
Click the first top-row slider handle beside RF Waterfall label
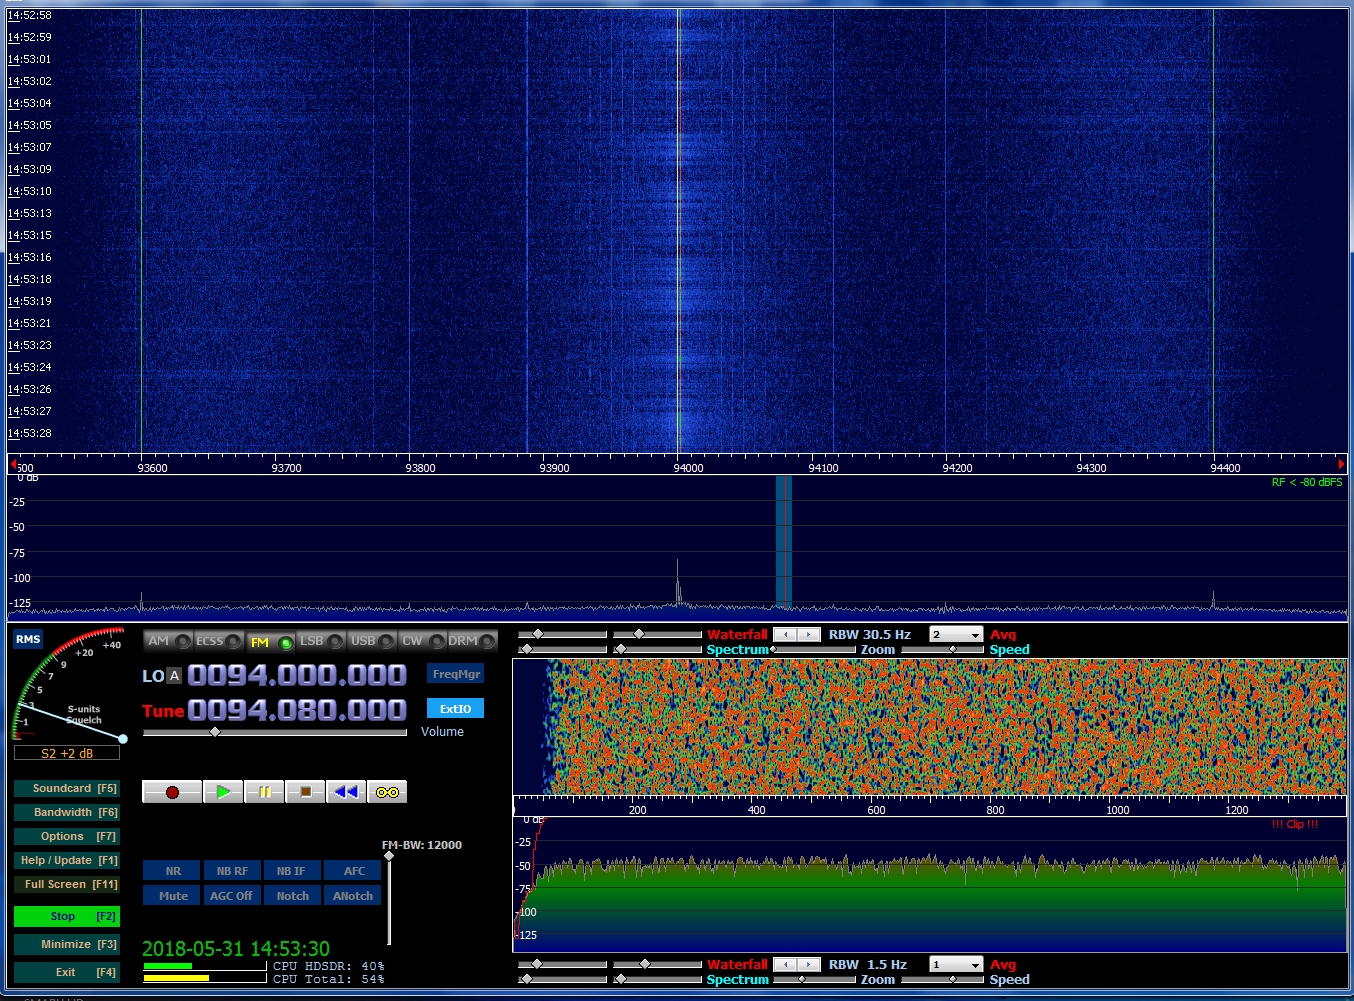pos(538,634)
